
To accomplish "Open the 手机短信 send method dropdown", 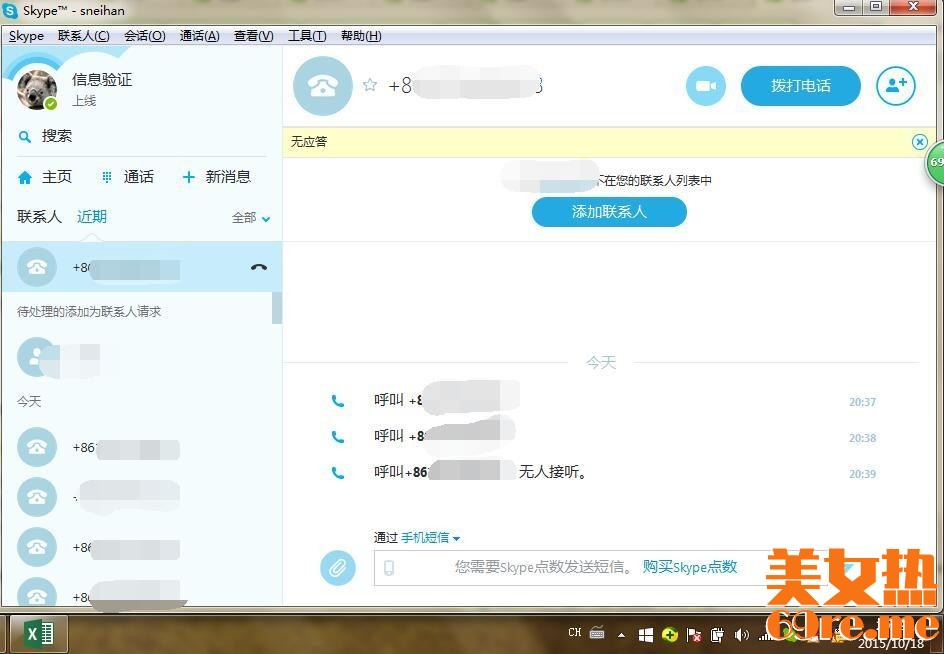I will pos(431,538).
